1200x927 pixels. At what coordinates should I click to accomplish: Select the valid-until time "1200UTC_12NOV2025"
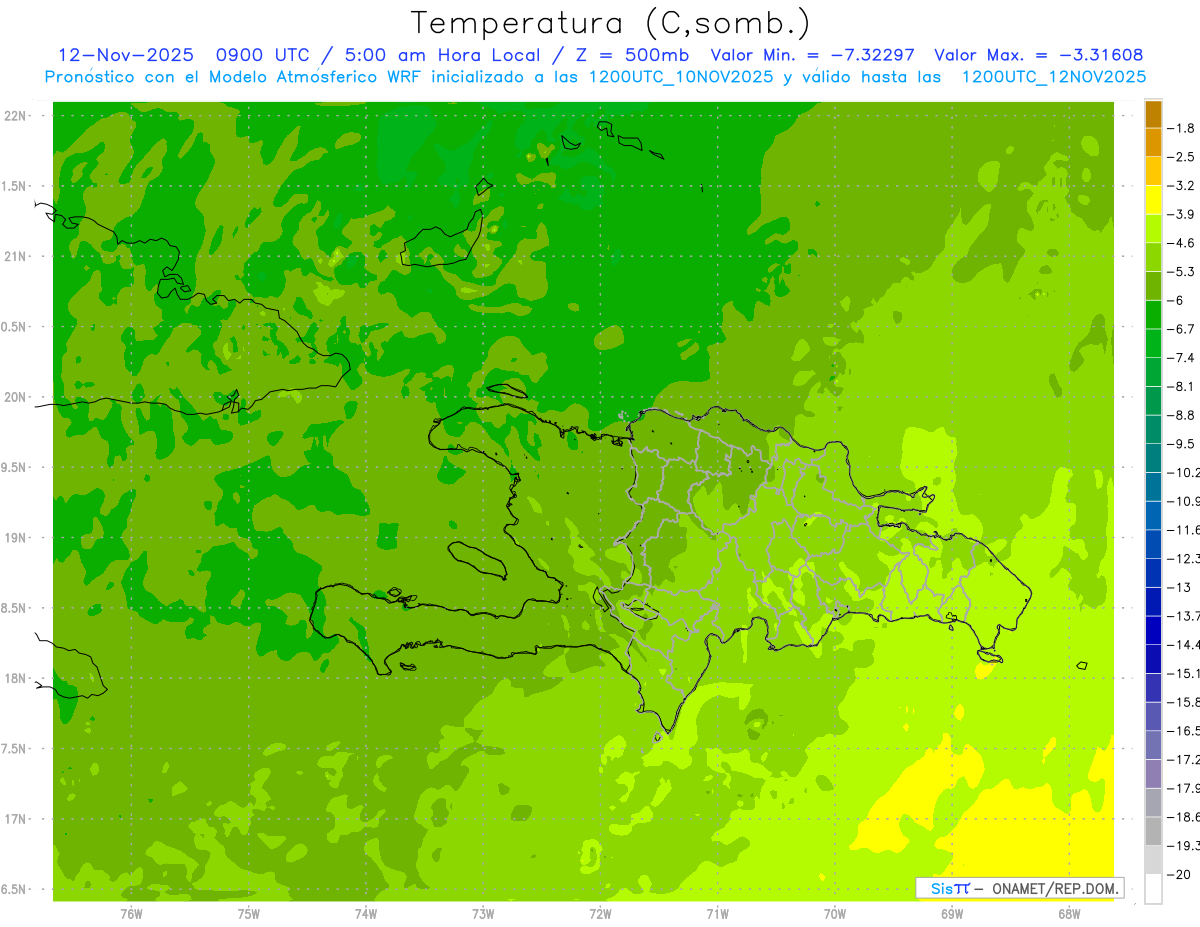click(x=1053, y=77)
